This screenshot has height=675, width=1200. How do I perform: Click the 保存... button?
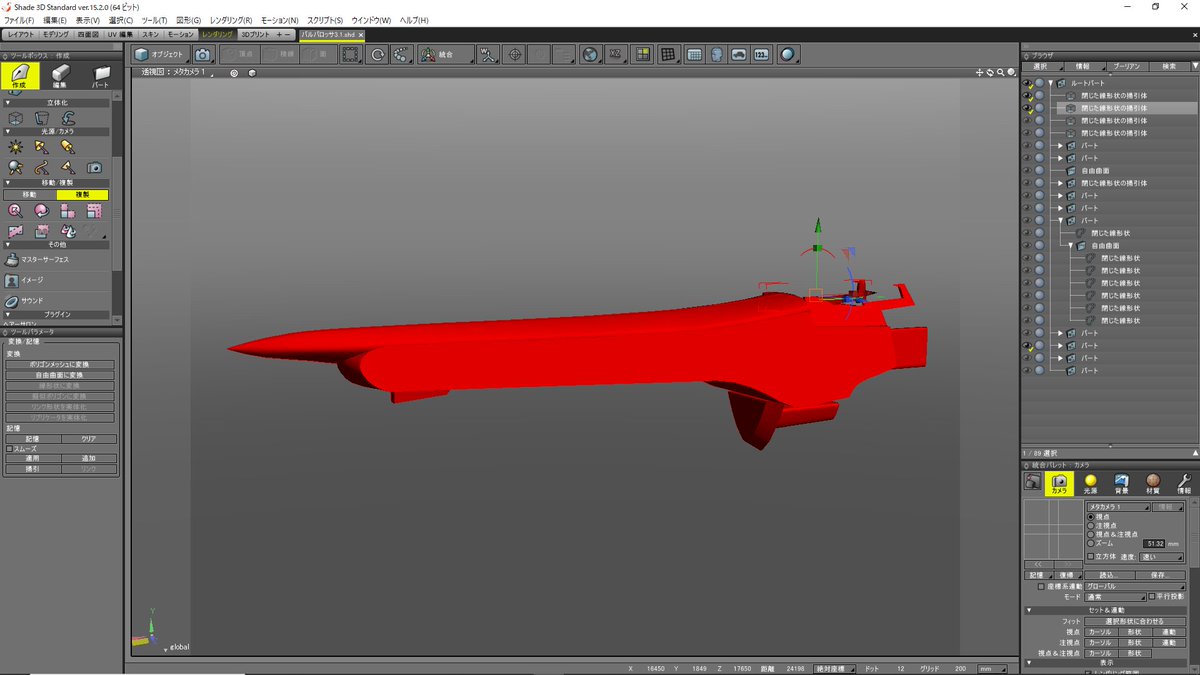pos(1160,575)
